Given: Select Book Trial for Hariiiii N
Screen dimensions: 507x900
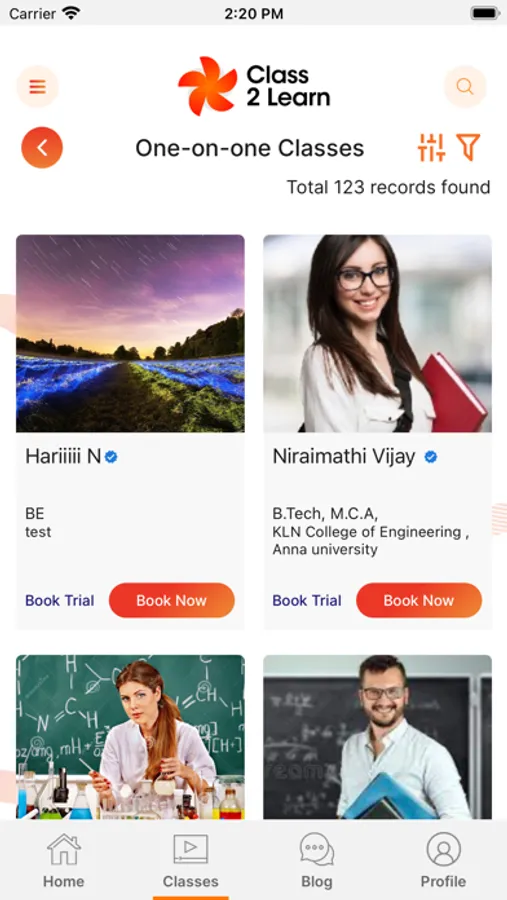Looking at the screenshot, I should pyautogui.click(x=60, y=600).
